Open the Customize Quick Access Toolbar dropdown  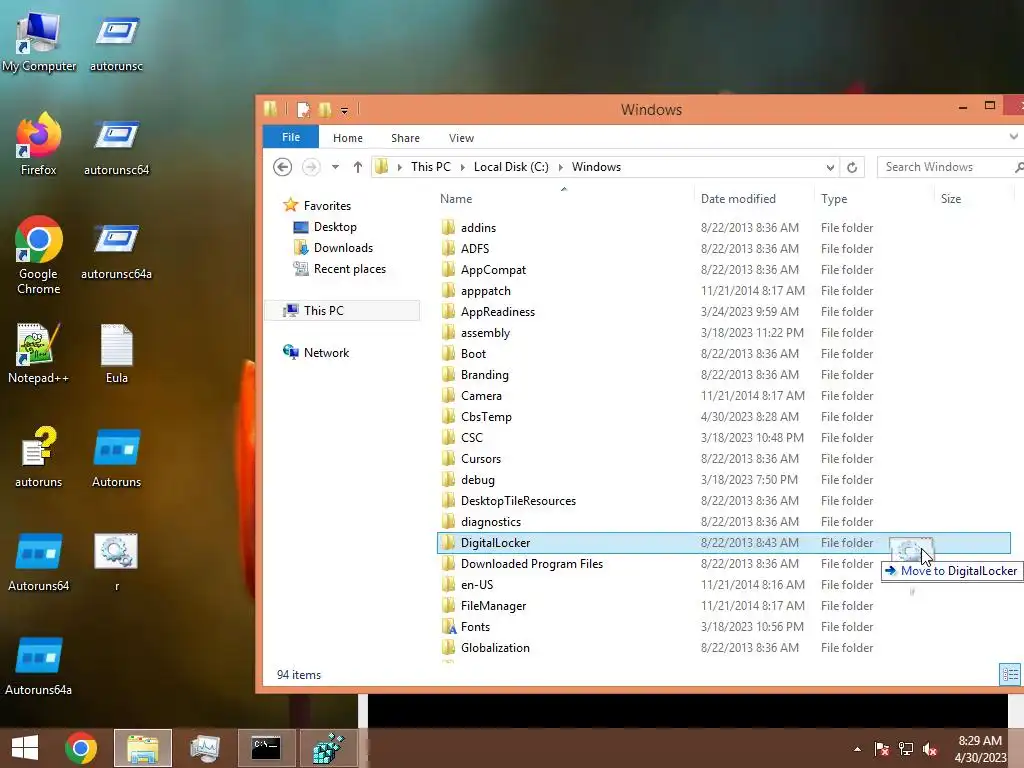344,110
